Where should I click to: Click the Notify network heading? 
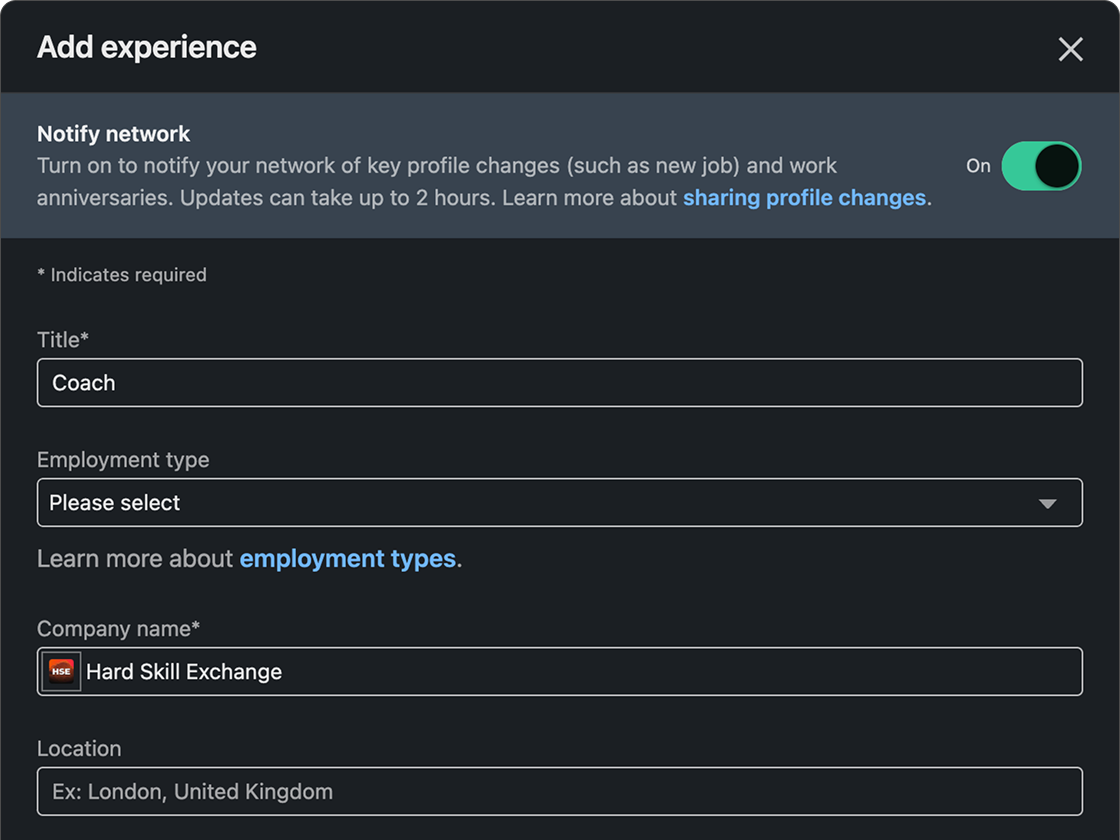(x=113, y=134)
